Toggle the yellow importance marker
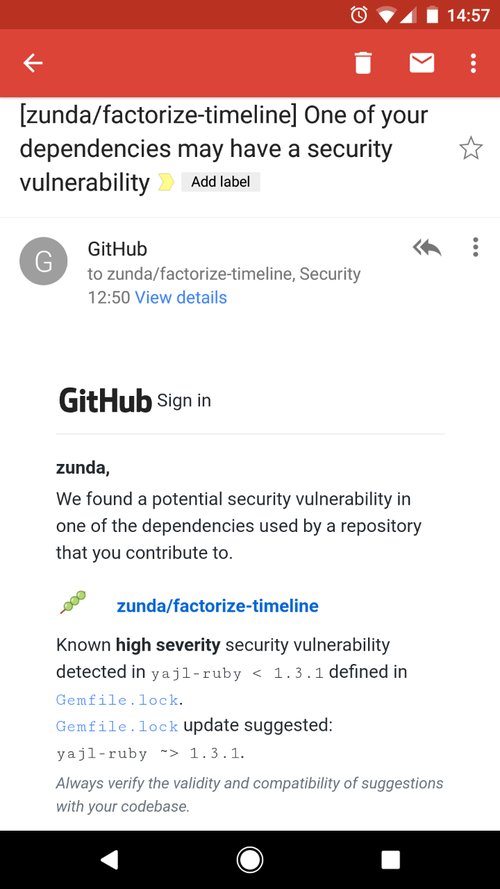 pyautogui.click(x=166, y=182)
